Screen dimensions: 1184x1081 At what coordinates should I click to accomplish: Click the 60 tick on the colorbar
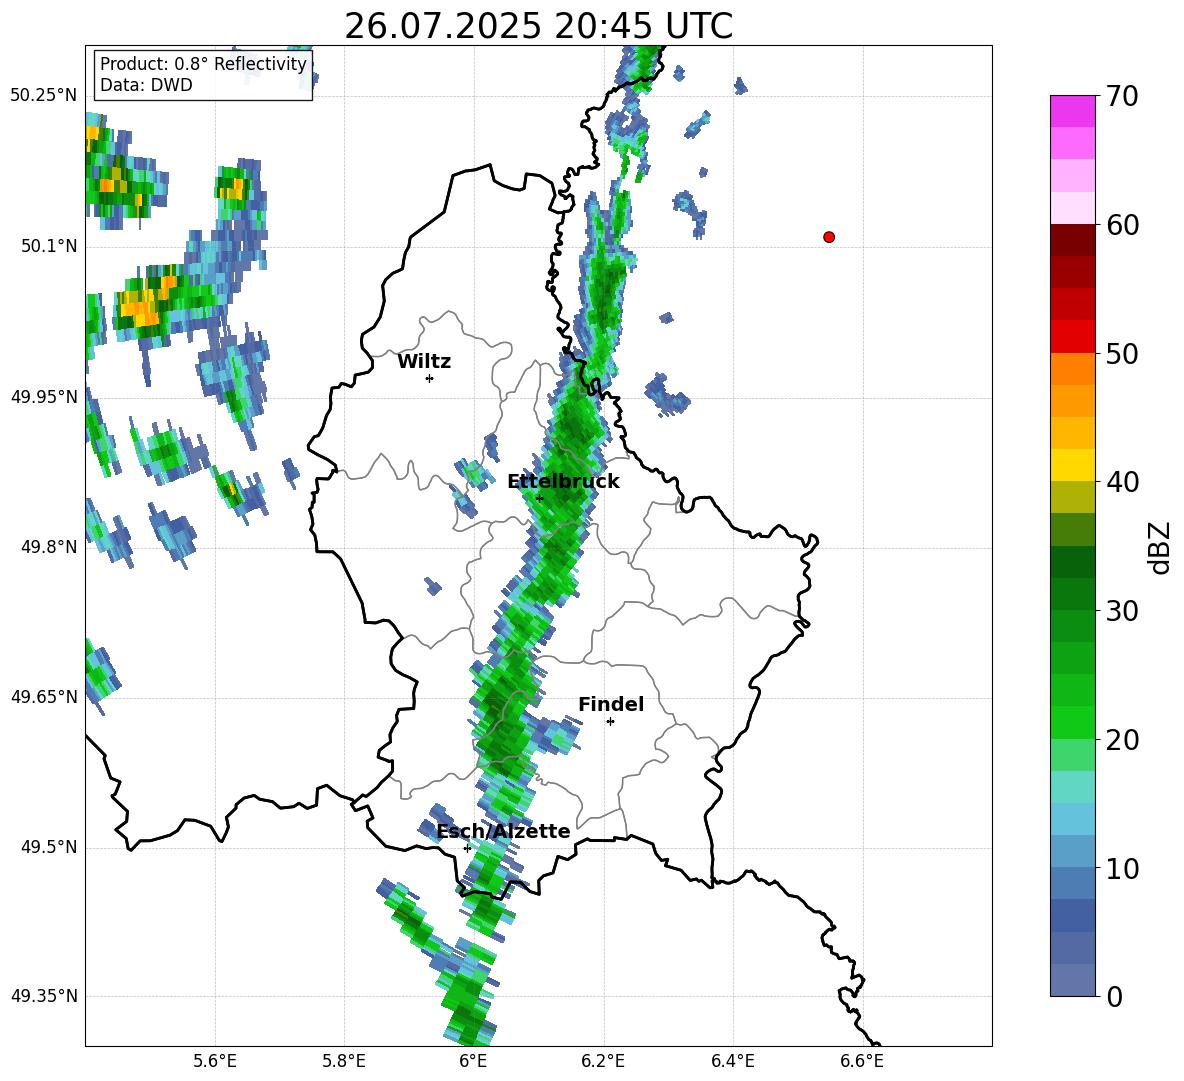pos(1121,225)
